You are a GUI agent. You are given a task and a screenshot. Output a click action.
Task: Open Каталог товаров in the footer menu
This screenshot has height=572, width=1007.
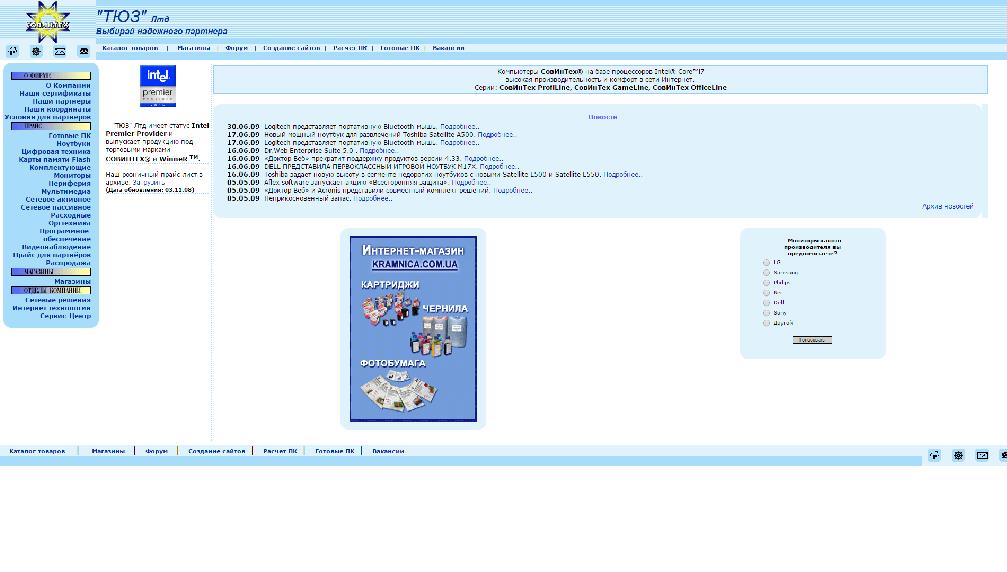coord(37,451)
